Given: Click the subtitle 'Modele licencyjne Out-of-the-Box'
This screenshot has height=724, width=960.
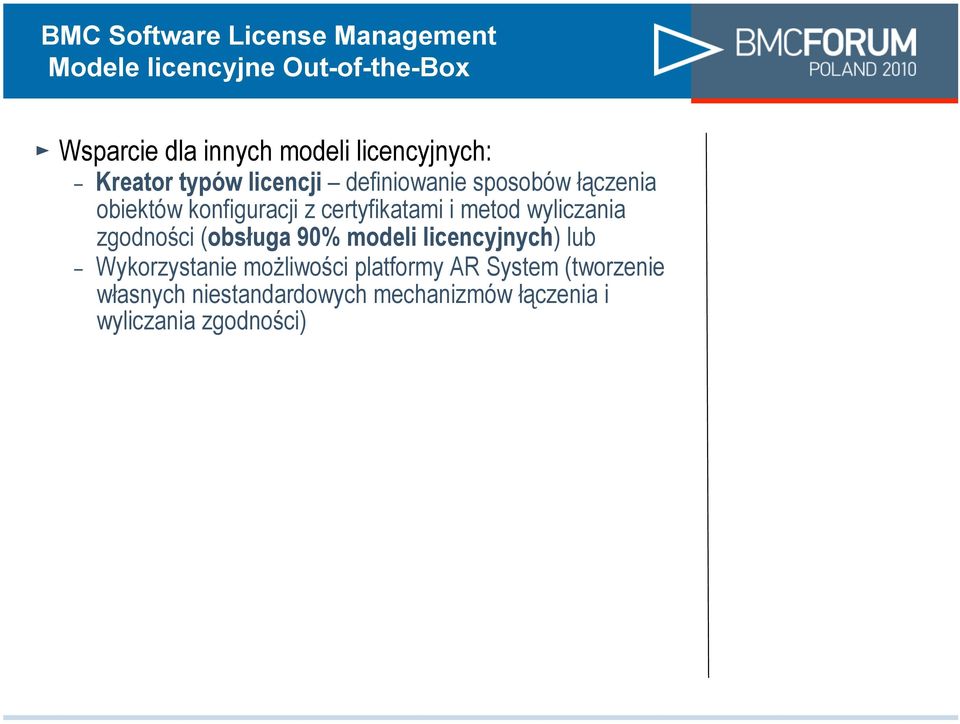Looking at the screenshot, I should coord(259,67).
